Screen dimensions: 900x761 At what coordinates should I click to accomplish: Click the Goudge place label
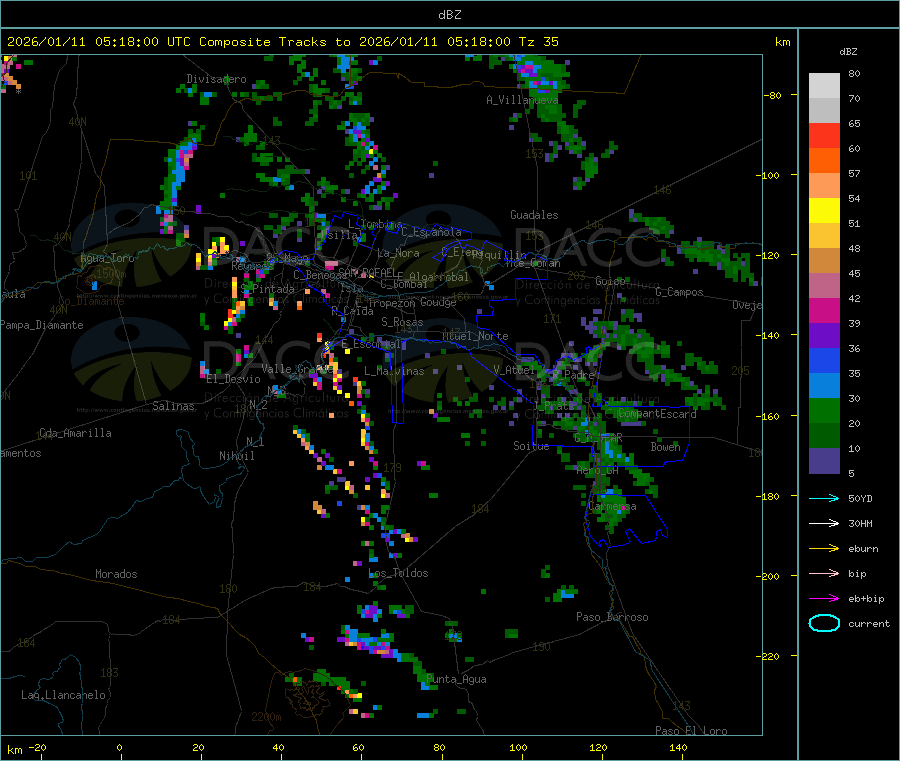click(438, 302)
